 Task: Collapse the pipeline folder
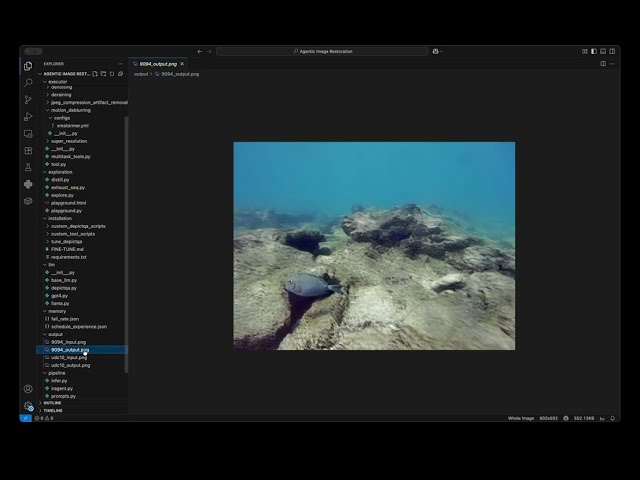[x=56, y=373]
